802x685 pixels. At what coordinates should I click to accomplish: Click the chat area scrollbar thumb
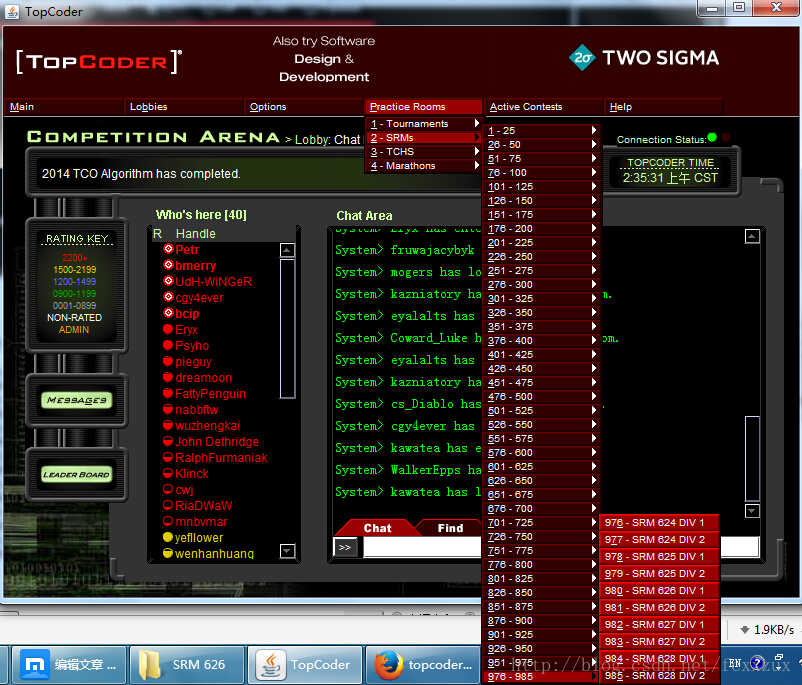752,458
